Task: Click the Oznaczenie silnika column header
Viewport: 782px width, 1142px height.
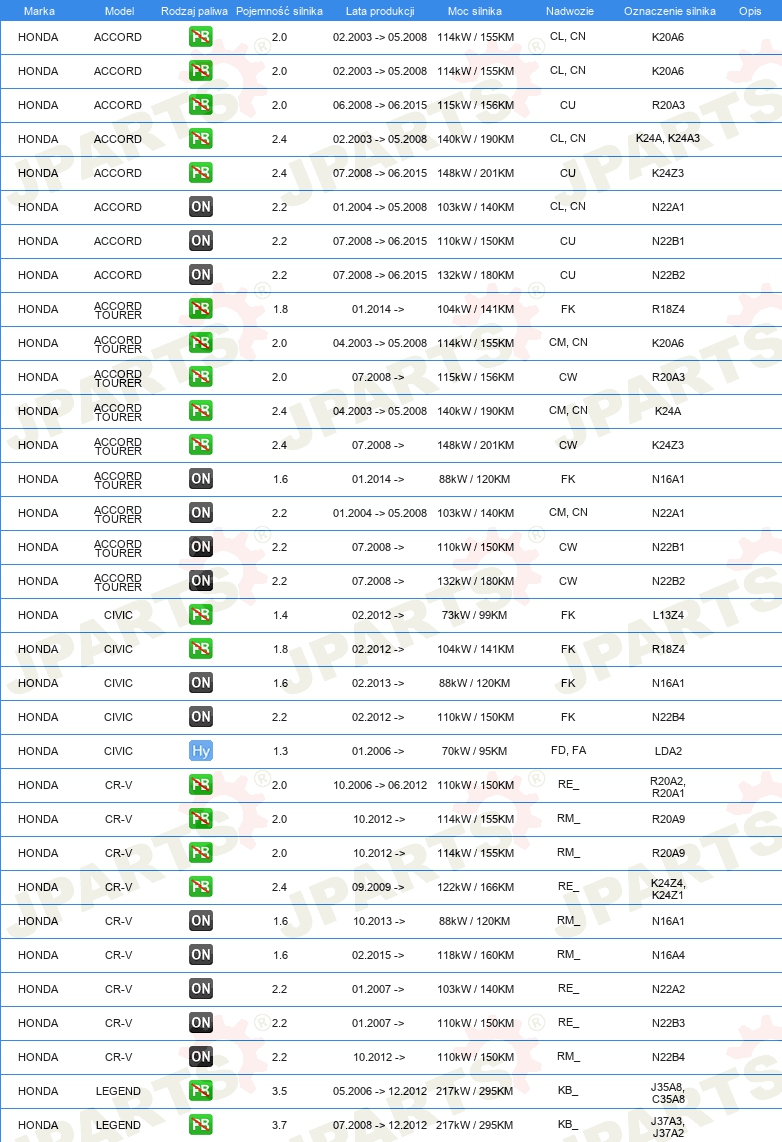Action: click(669, 11)
